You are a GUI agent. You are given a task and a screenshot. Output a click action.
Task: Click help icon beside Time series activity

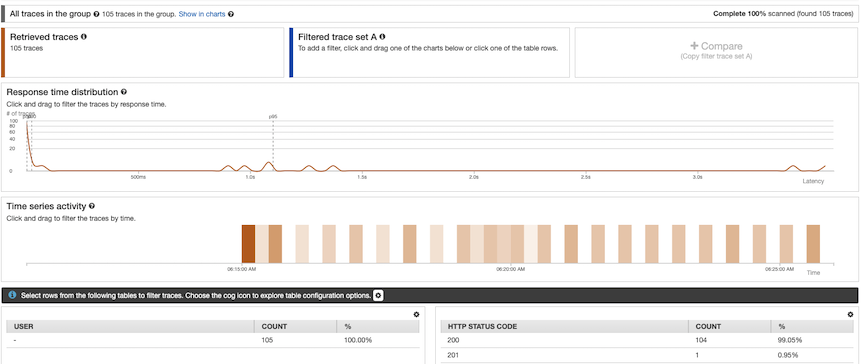coord(92,206)
